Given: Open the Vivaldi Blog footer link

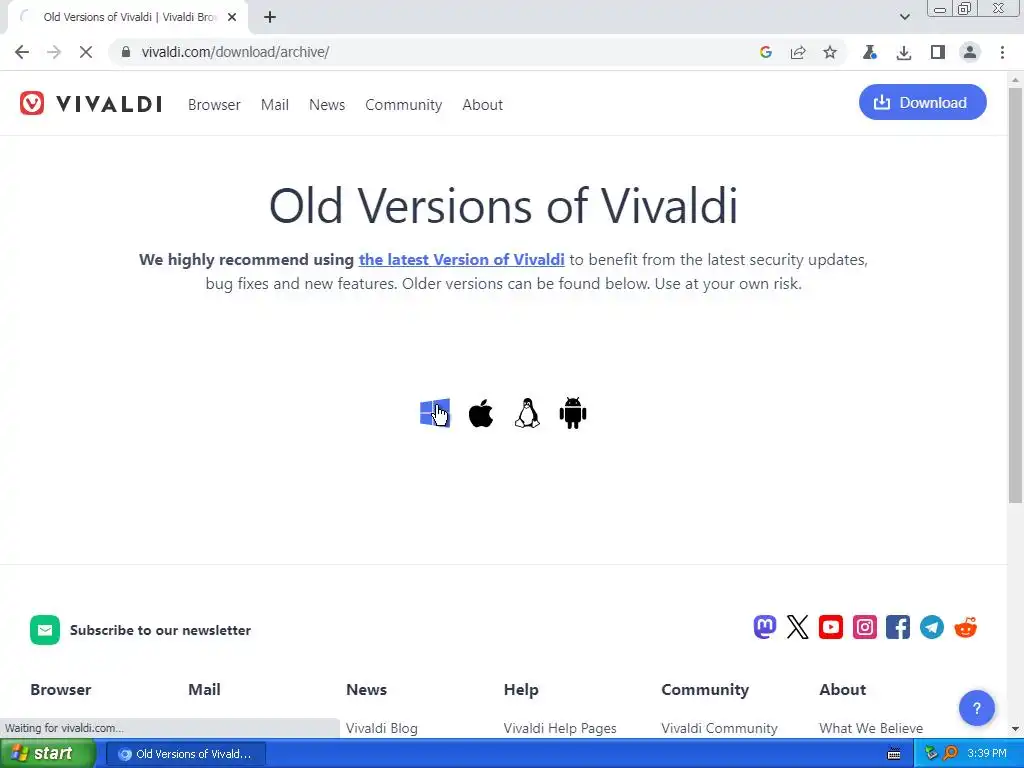Looking at the screenshot, I should coord(381,728).
